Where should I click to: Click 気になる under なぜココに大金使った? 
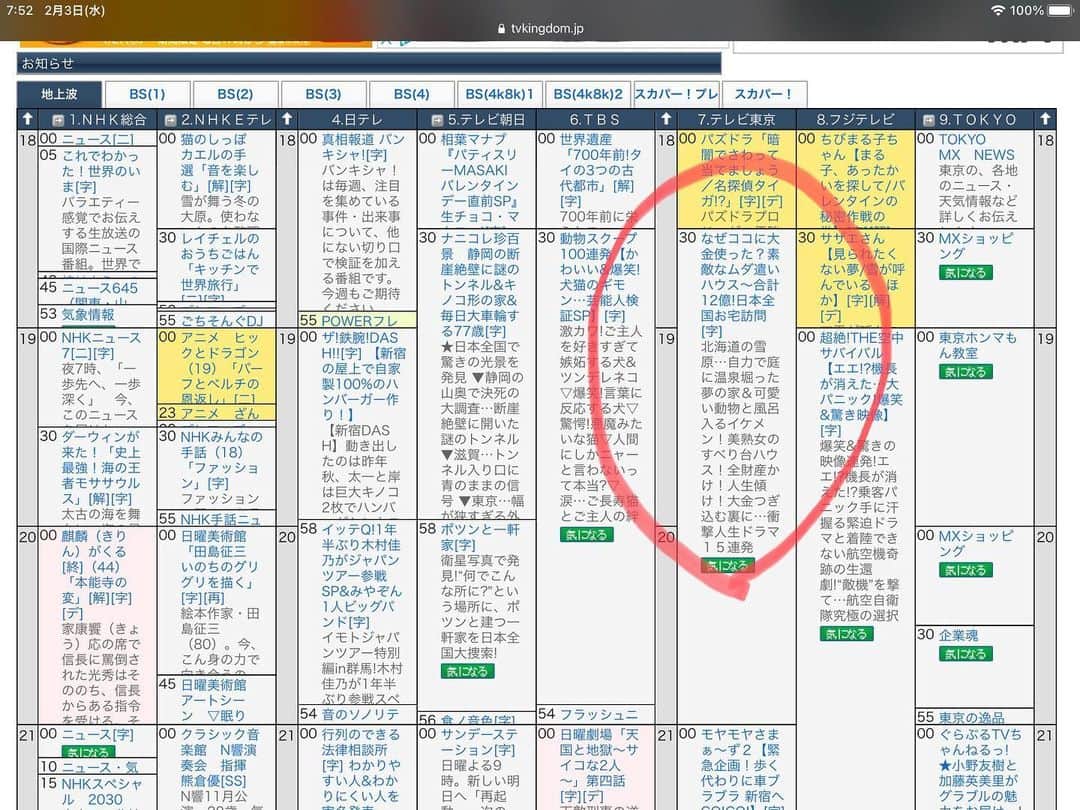coord(727,565)
